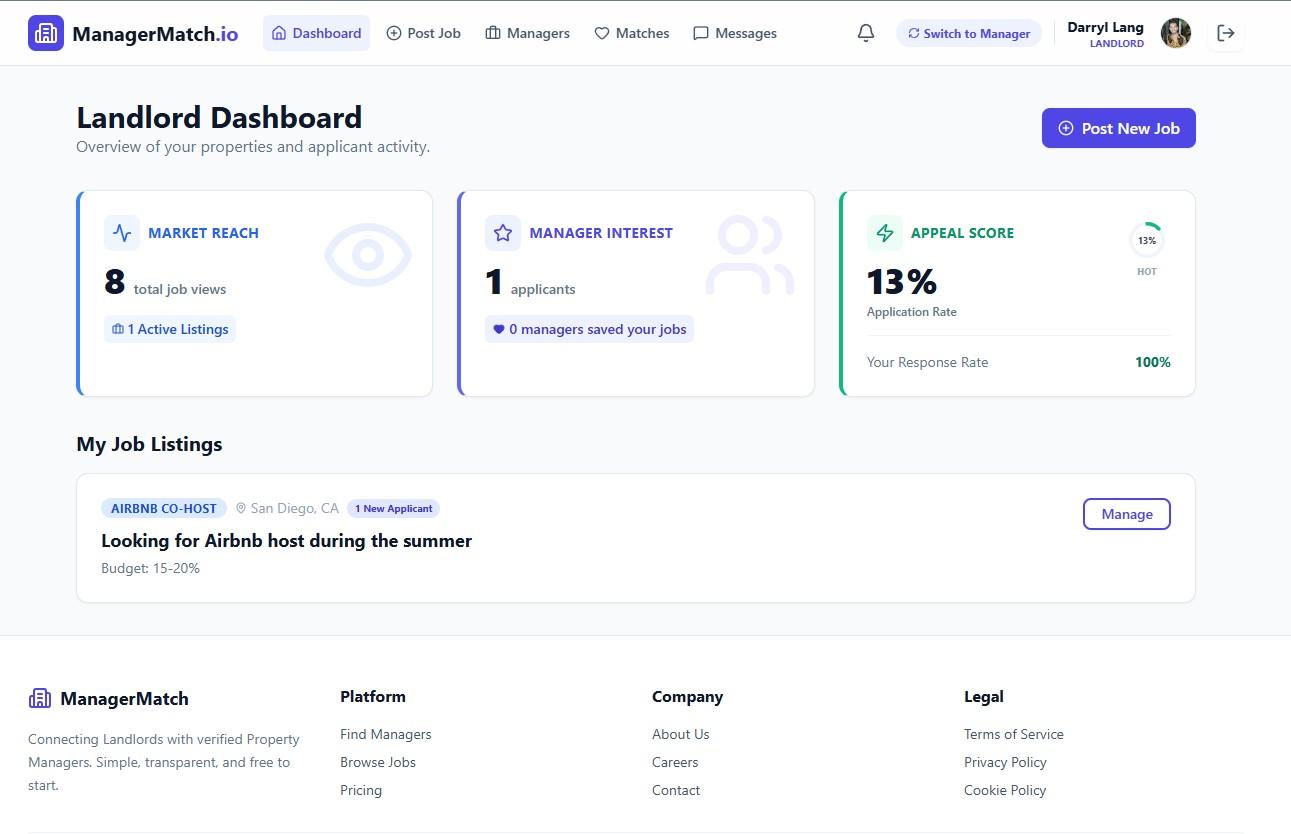Open the Managers section
Viewport: 1291px width, 834px height.
point(527,32)
